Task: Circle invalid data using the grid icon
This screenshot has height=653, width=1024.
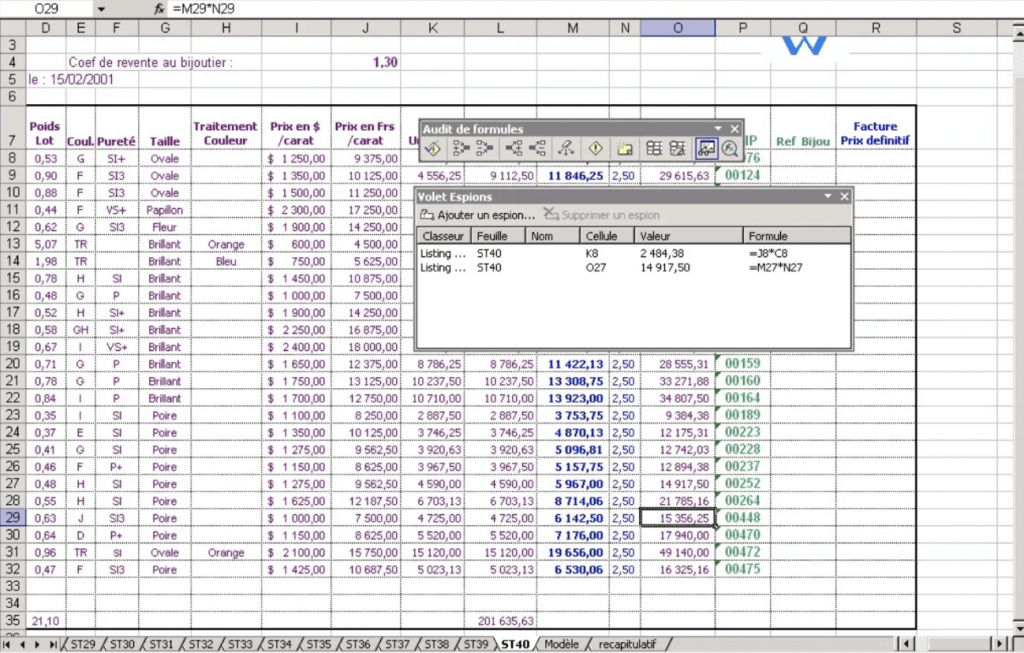Action: pyautogui.click(x=656, y=148)
